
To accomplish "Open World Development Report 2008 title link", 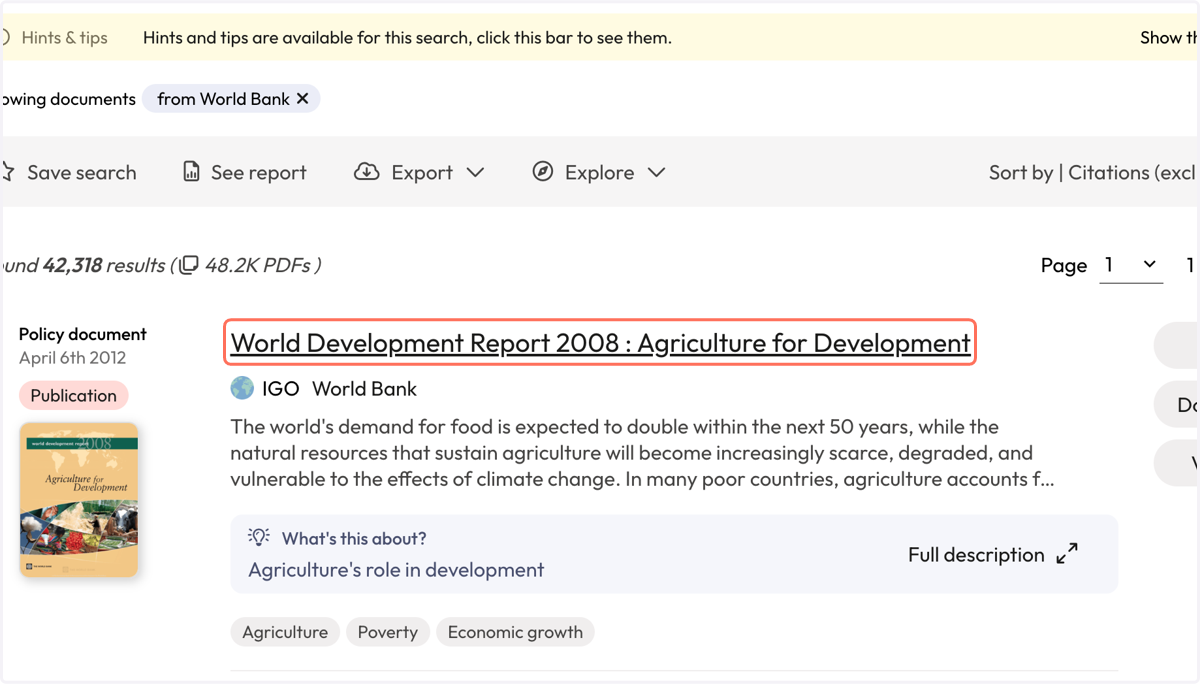I will [x=600, y=343].
